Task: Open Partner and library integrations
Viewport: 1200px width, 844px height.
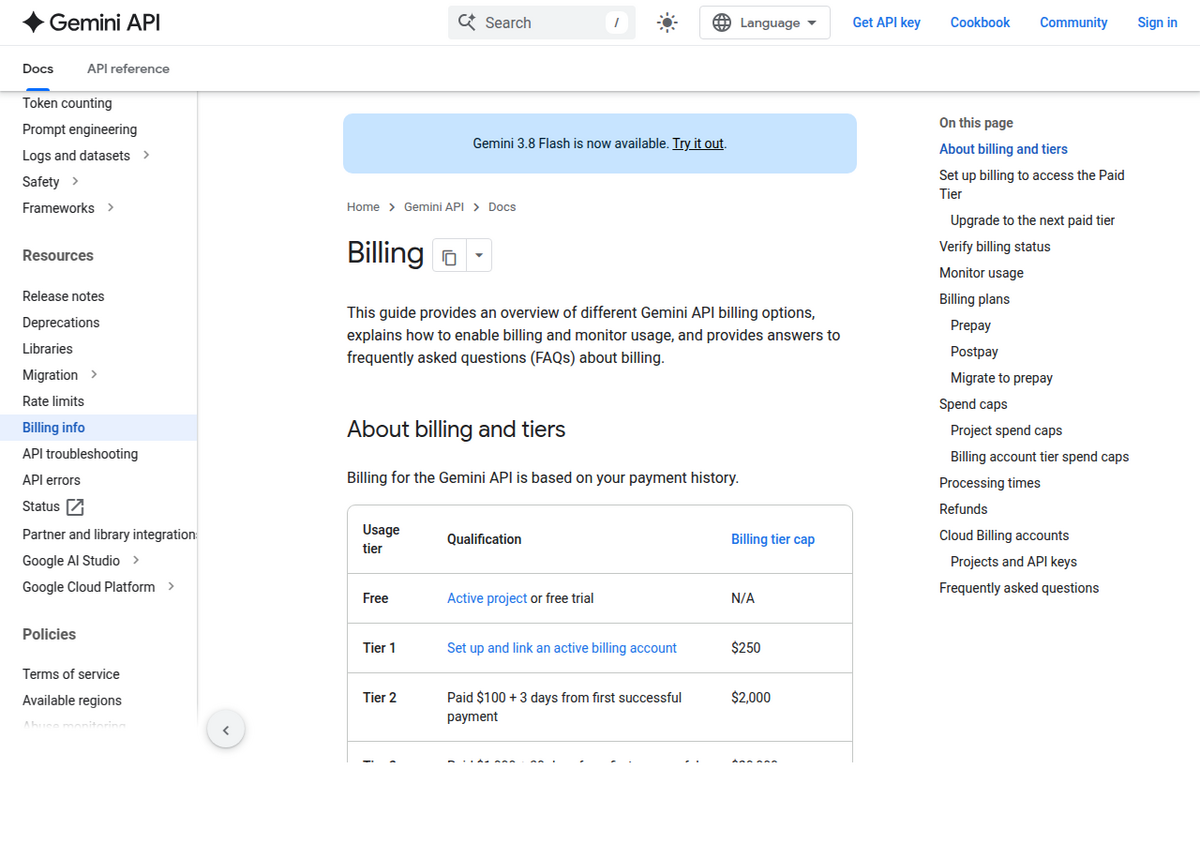Action: [x=109, y=534]
